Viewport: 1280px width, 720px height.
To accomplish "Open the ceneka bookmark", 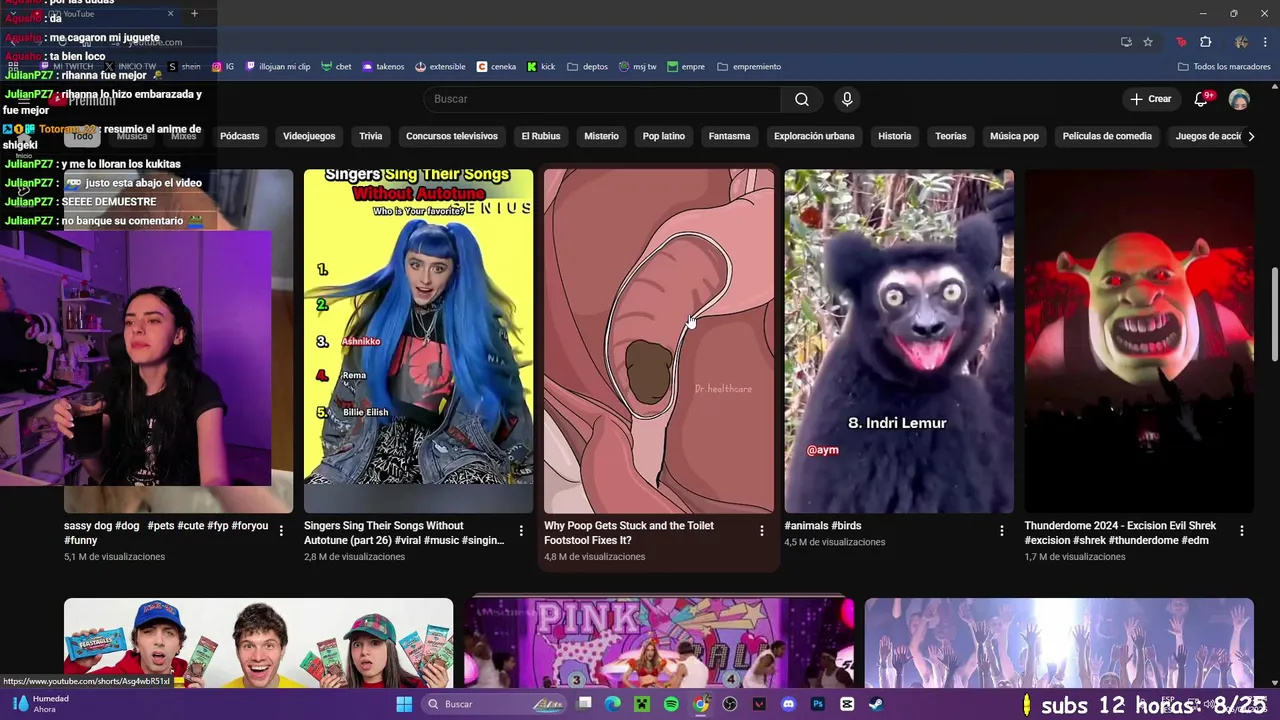I will point(497,67).
